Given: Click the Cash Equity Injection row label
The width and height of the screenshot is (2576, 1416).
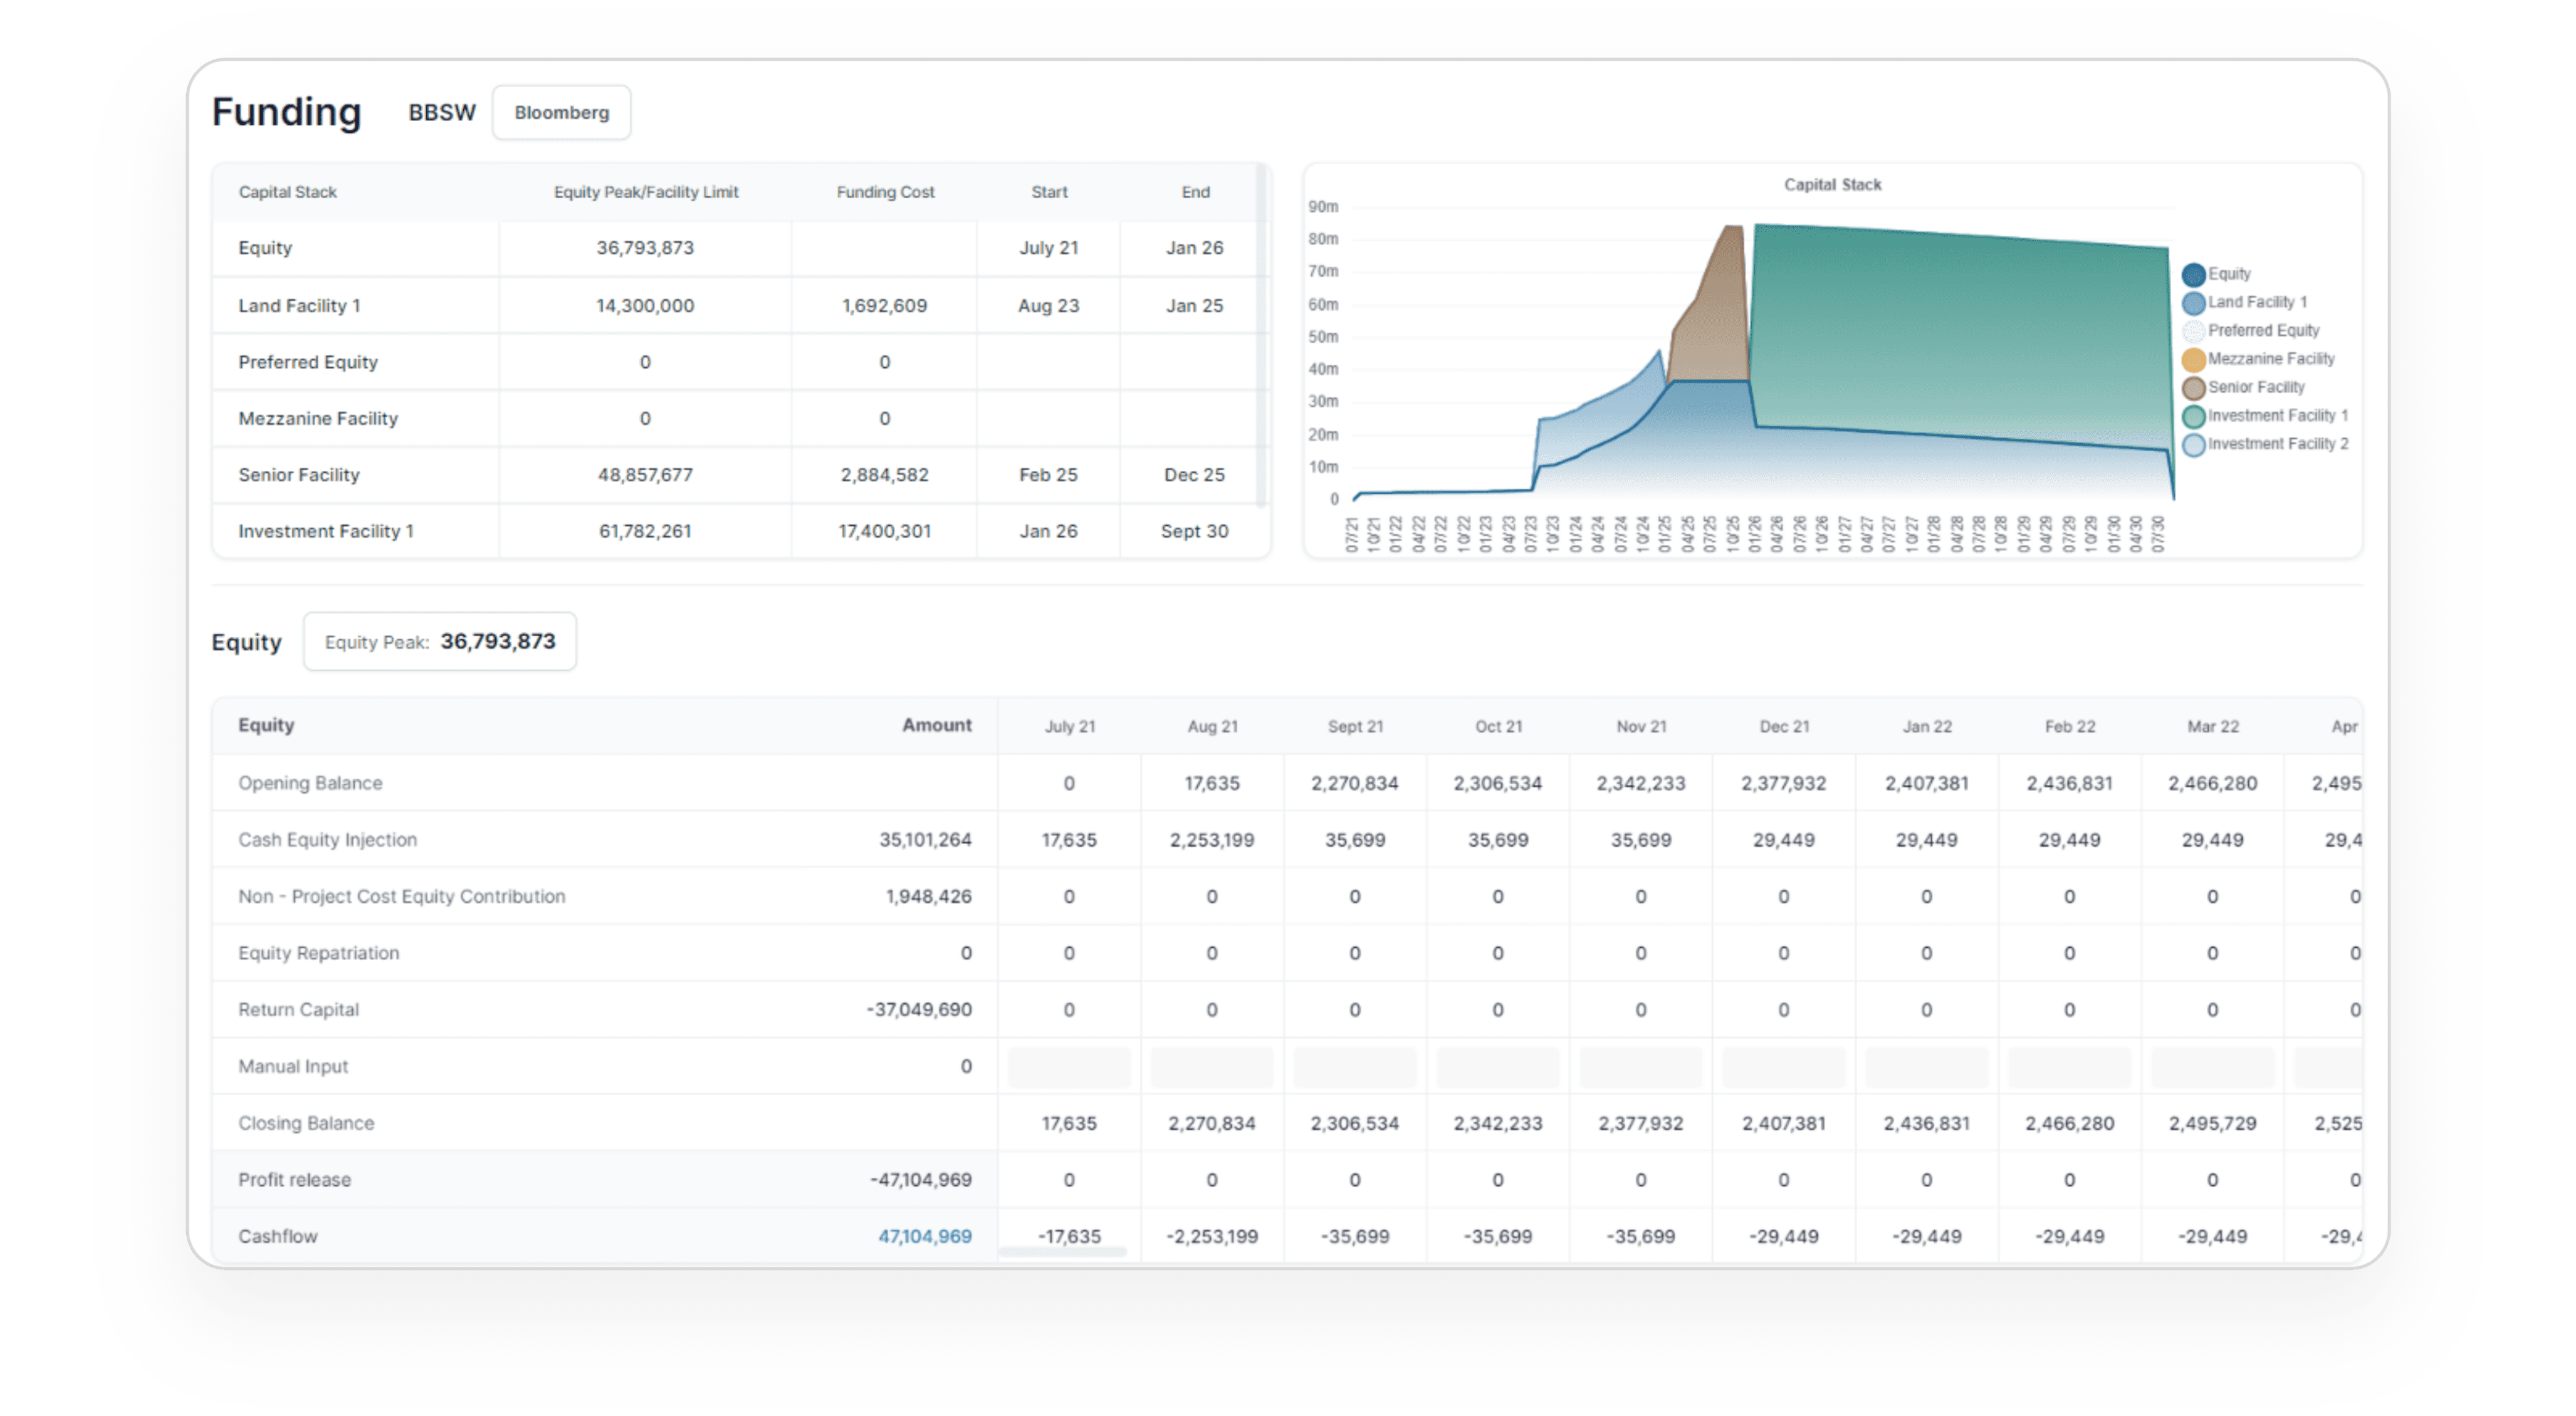Looking at the screenshot, I should (327, 840).
